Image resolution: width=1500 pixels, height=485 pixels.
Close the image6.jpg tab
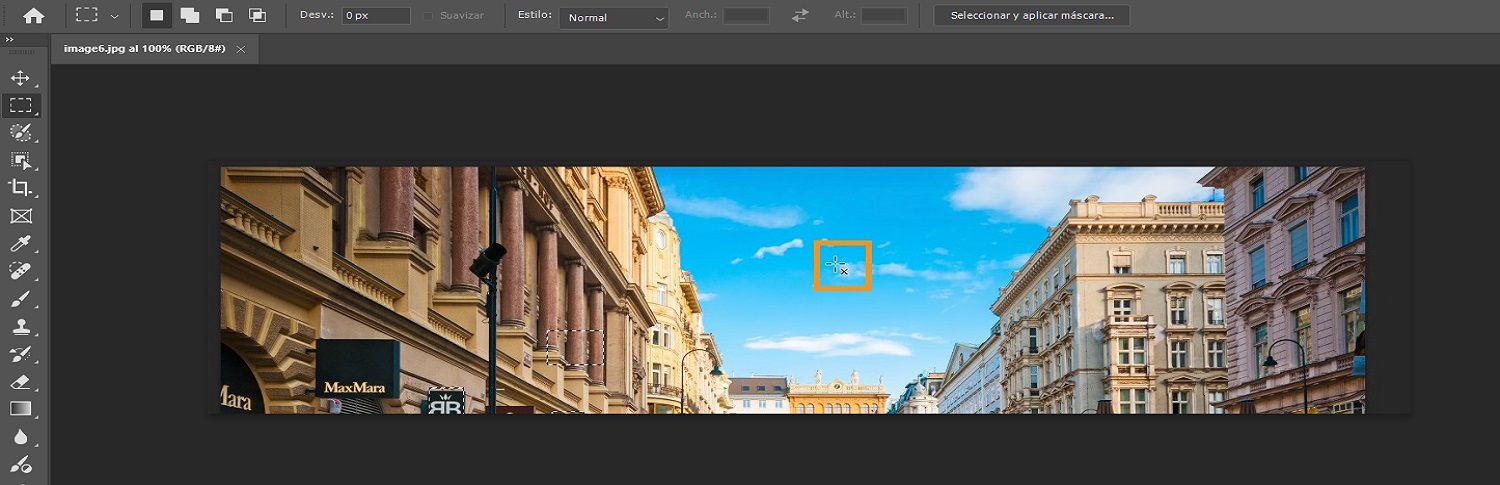pos(241,49)
